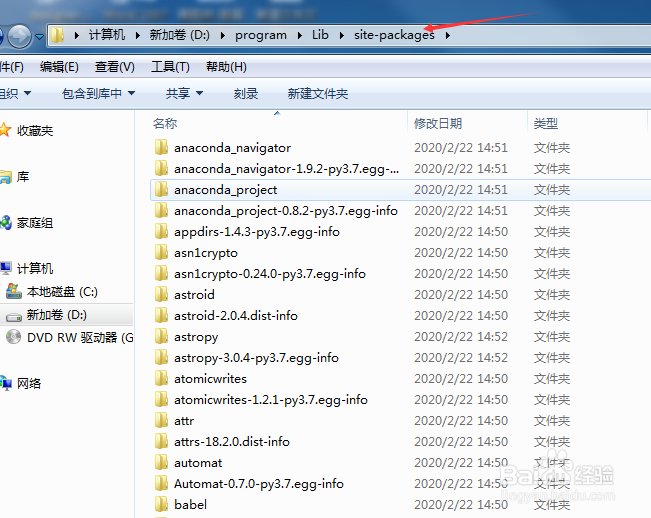Select 家庭组 in the navigation pane

(35, 223)
